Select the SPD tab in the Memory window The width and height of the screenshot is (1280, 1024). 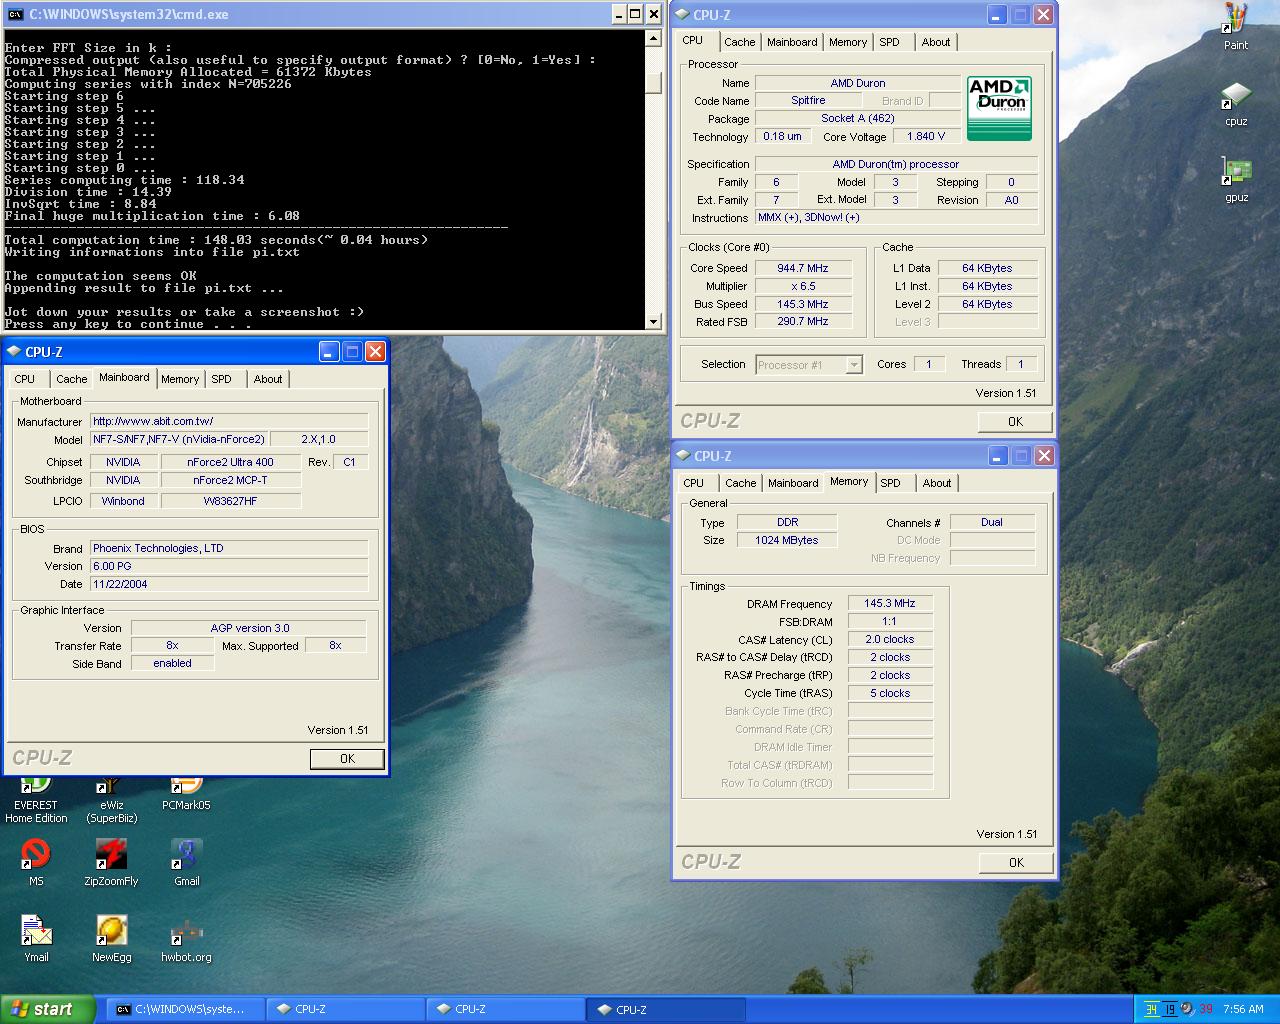[890, 483]
